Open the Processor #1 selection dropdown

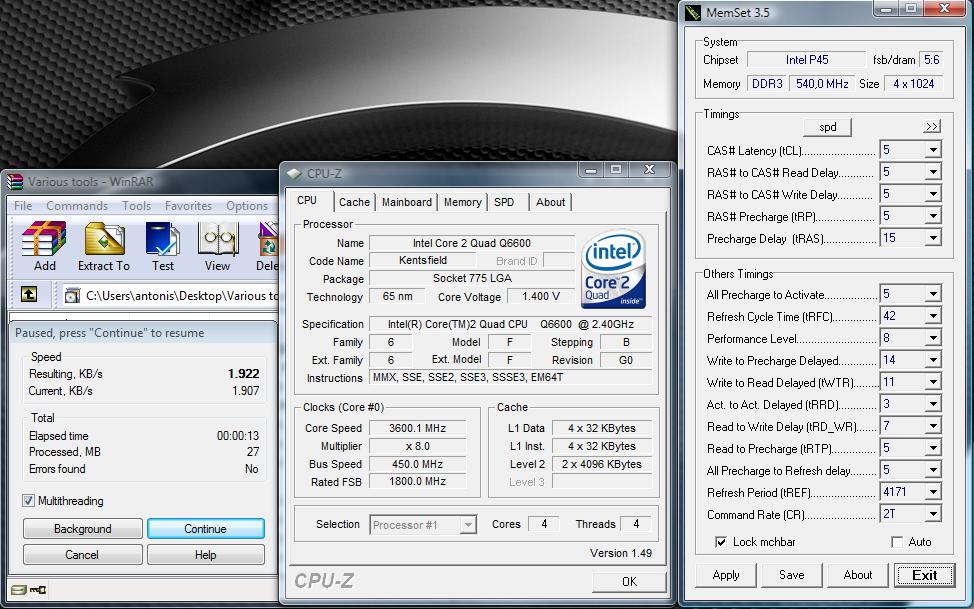(468, 525)
